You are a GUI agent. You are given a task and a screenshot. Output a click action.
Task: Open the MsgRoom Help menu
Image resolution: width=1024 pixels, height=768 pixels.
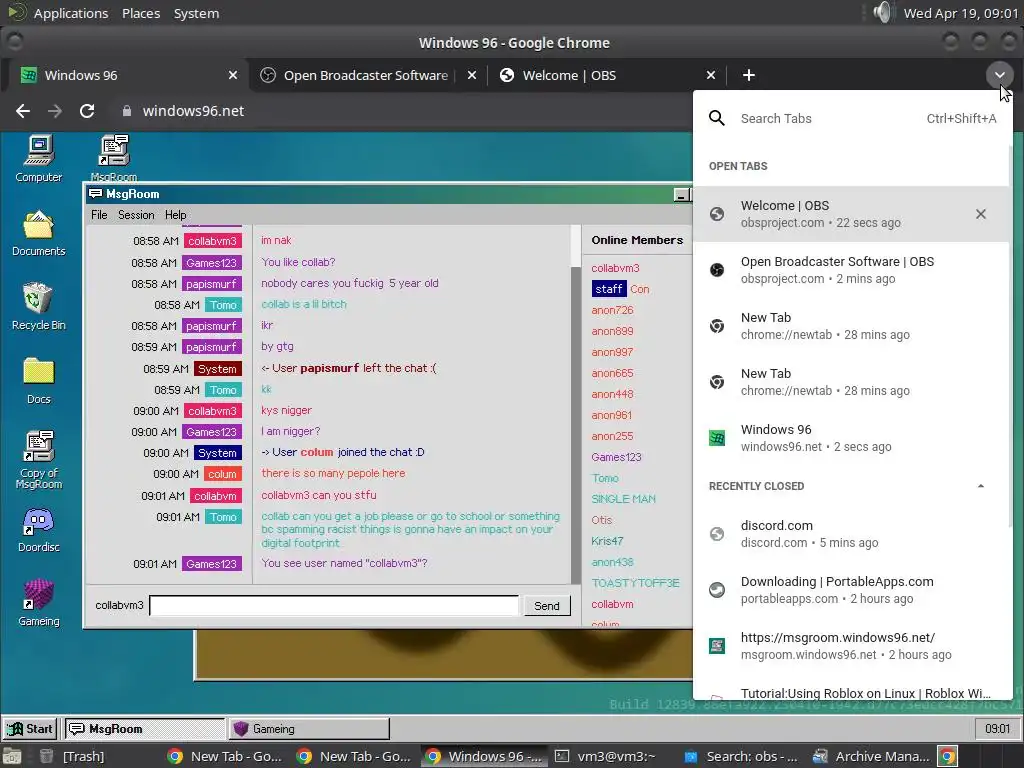coord(175,215)
